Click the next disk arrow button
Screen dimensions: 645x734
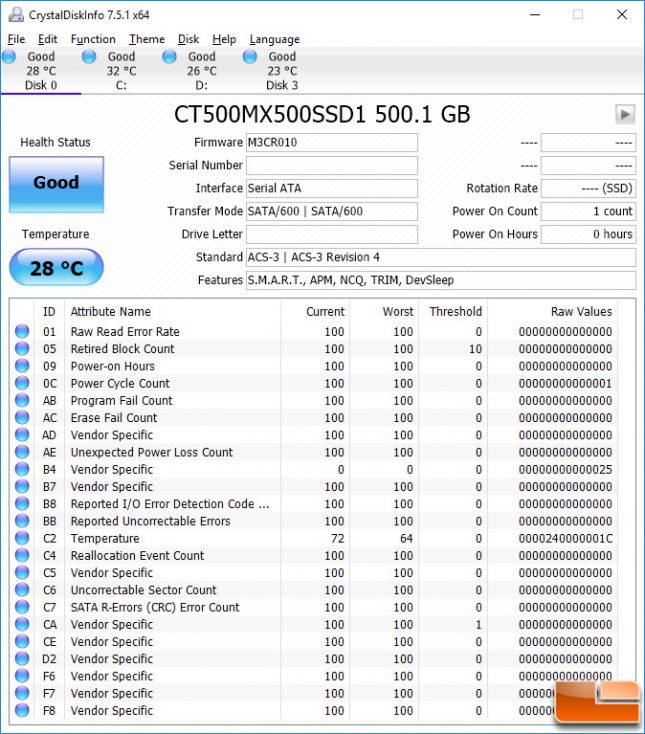(x=625, y=114)
